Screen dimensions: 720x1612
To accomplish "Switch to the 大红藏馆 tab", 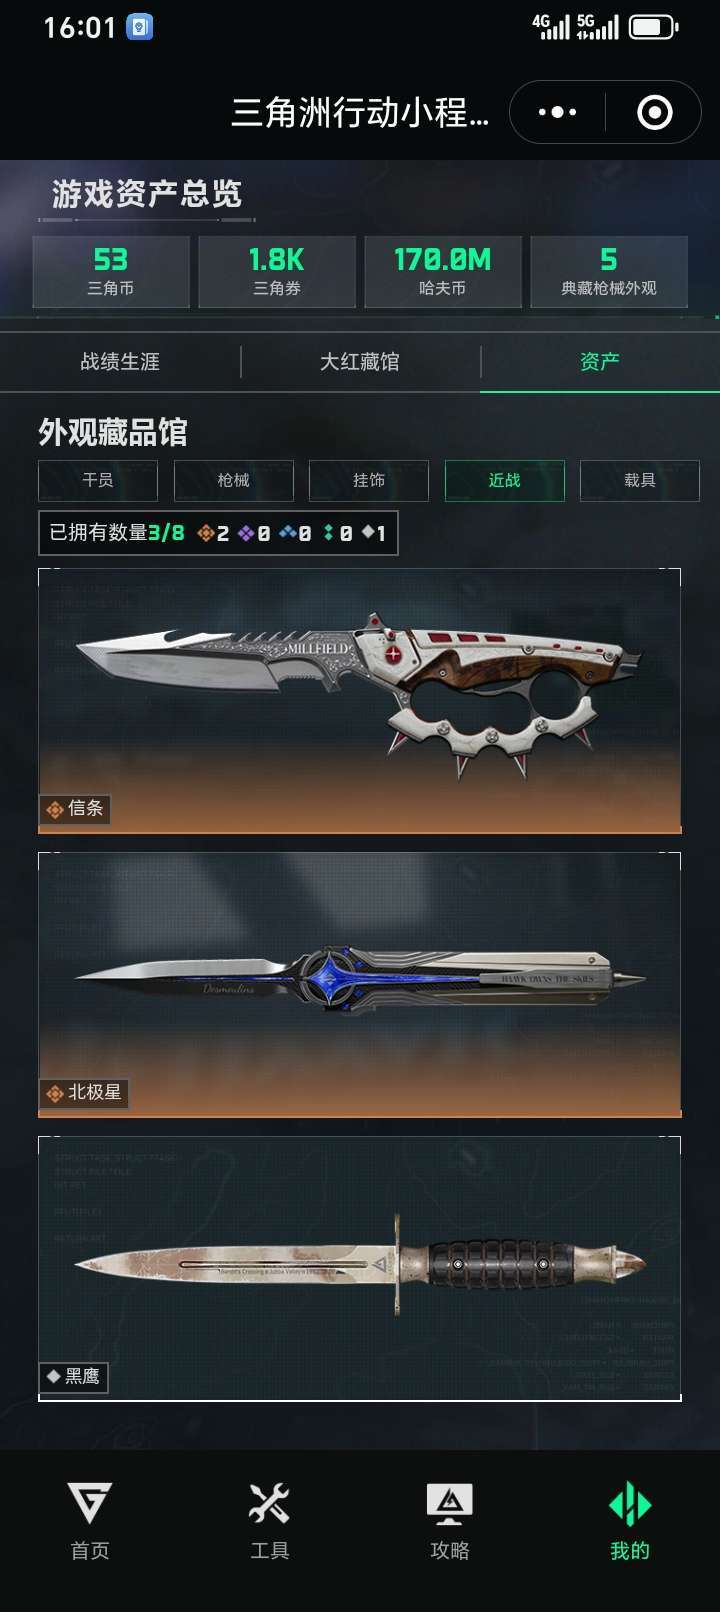I will pyautogui.click(x=360, y=361).
